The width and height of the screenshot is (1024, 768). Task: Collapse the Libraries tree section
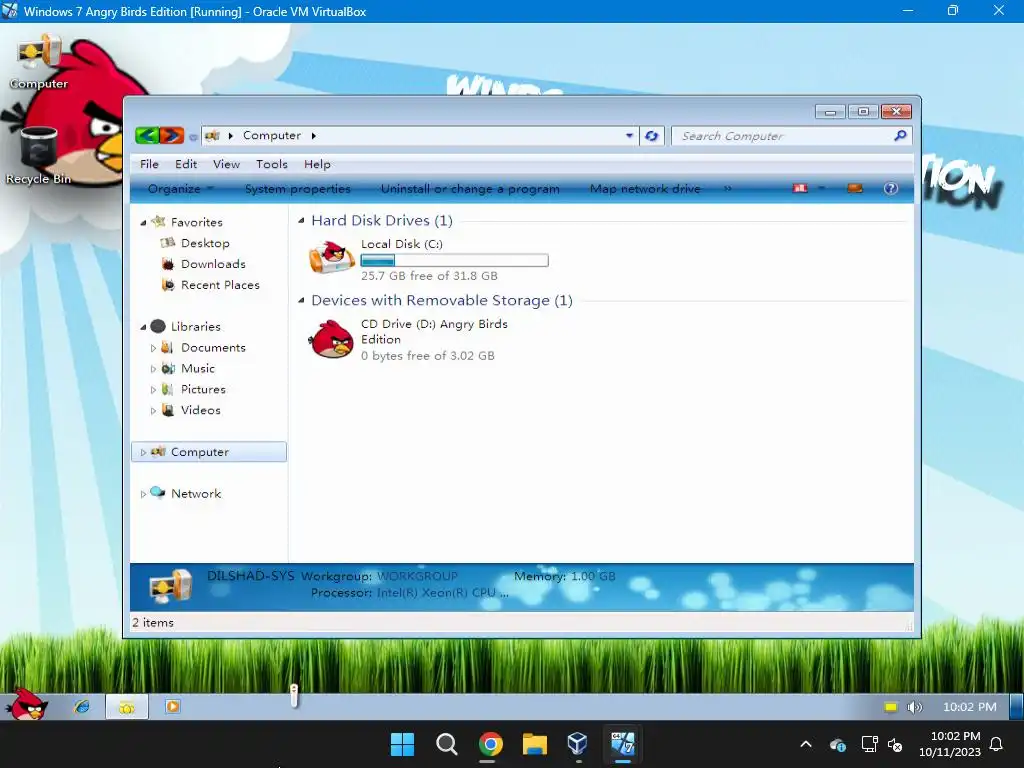coord(143,327)
